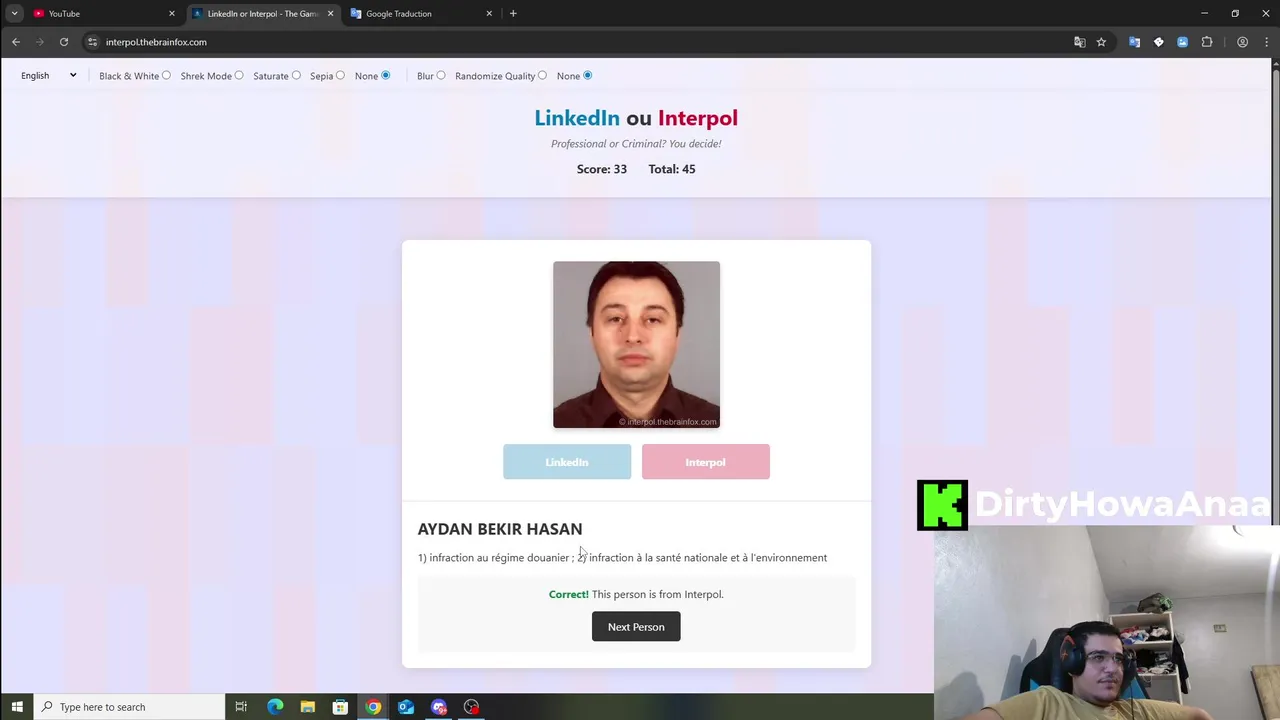Open Microsoft Store from the taskbar
The width and height of the screenshot is (1280, 720).
point(340,707)
